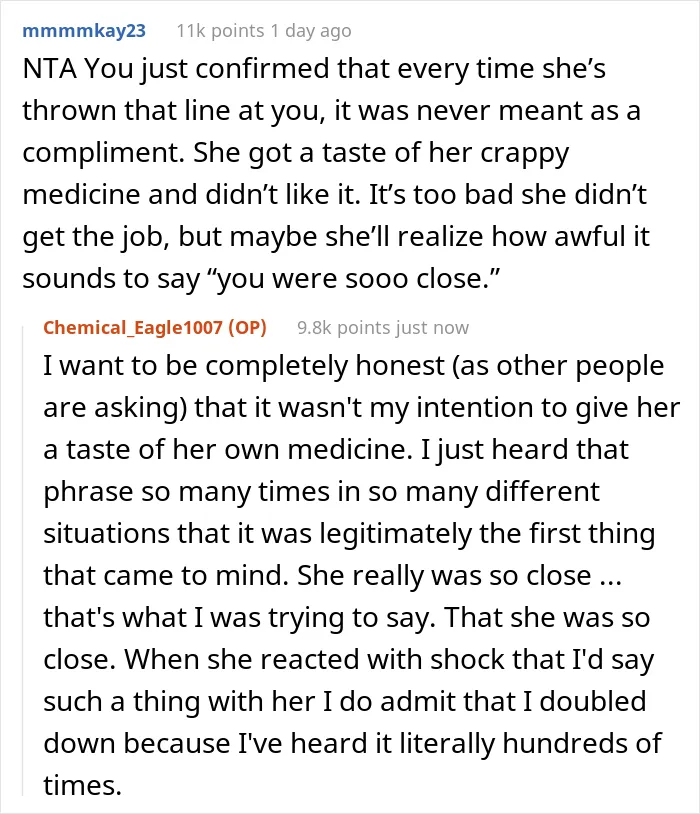Open Chemical_Eagle1007's user profile
This screenshot has height=814, width=700.
[x=133, y=328]
